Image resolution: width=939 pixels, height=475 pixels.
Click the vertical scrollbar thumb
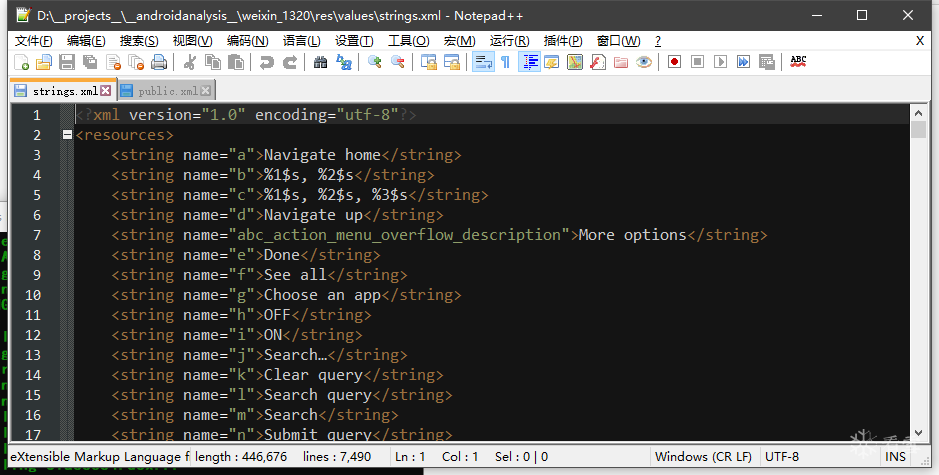click(918, 129)
